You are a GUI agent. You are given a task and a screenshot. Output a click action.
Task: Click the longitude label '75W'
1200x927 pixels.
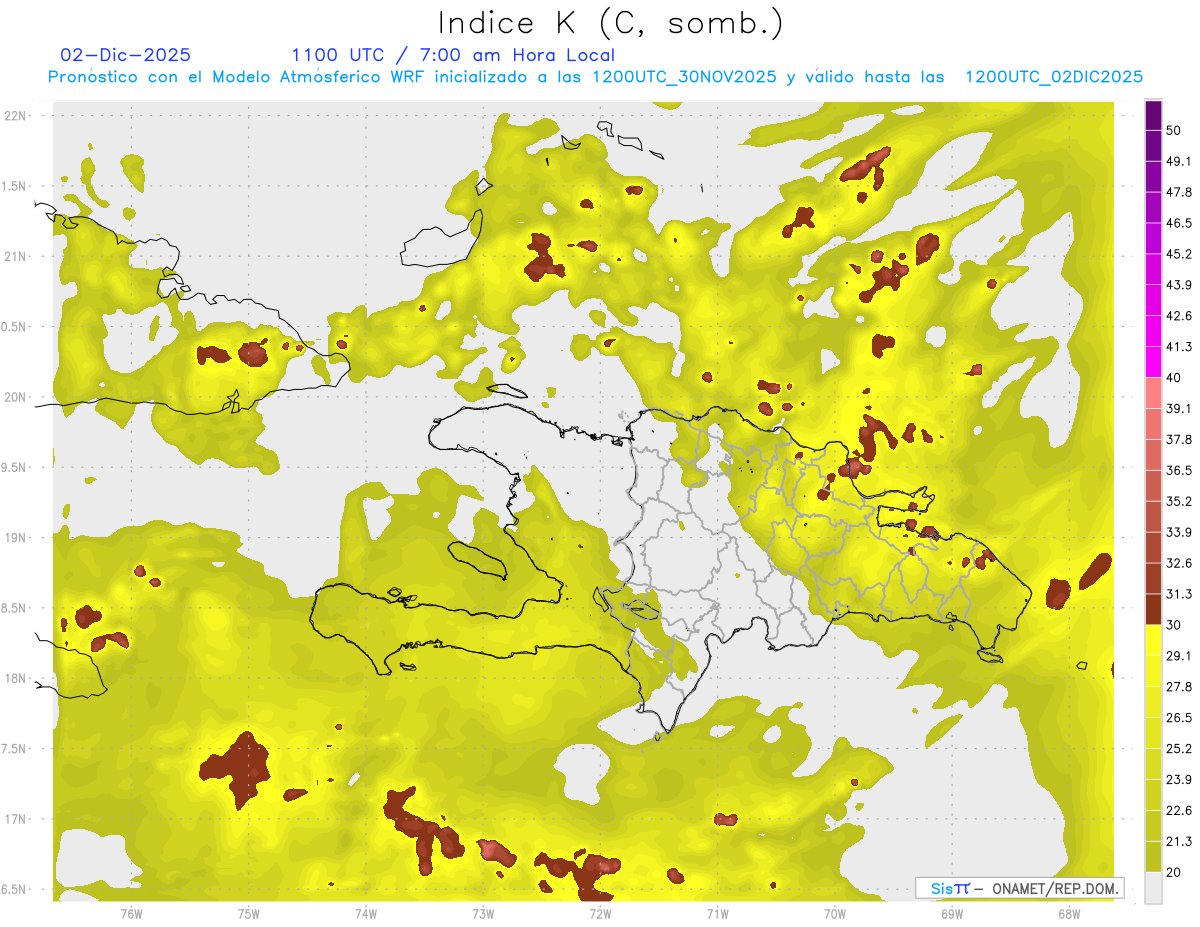point(248,913)
